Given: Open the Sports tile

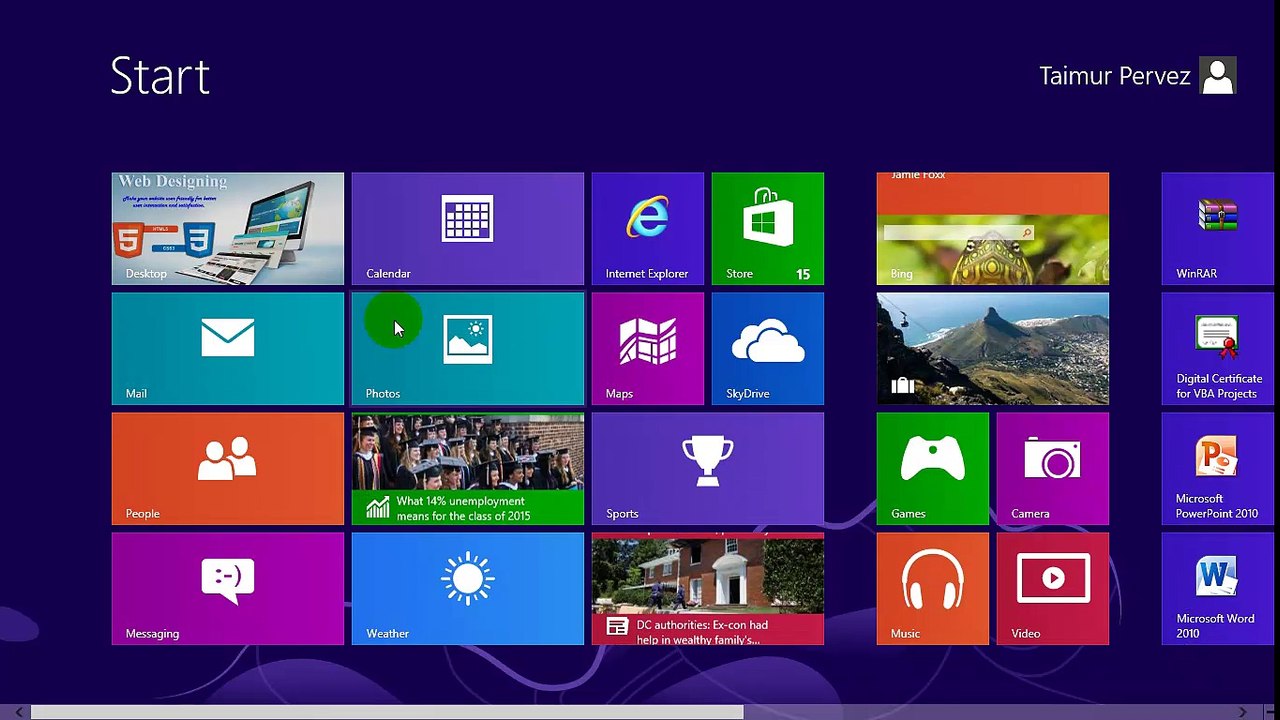Looking at the screenshot, I should point(708,469).
